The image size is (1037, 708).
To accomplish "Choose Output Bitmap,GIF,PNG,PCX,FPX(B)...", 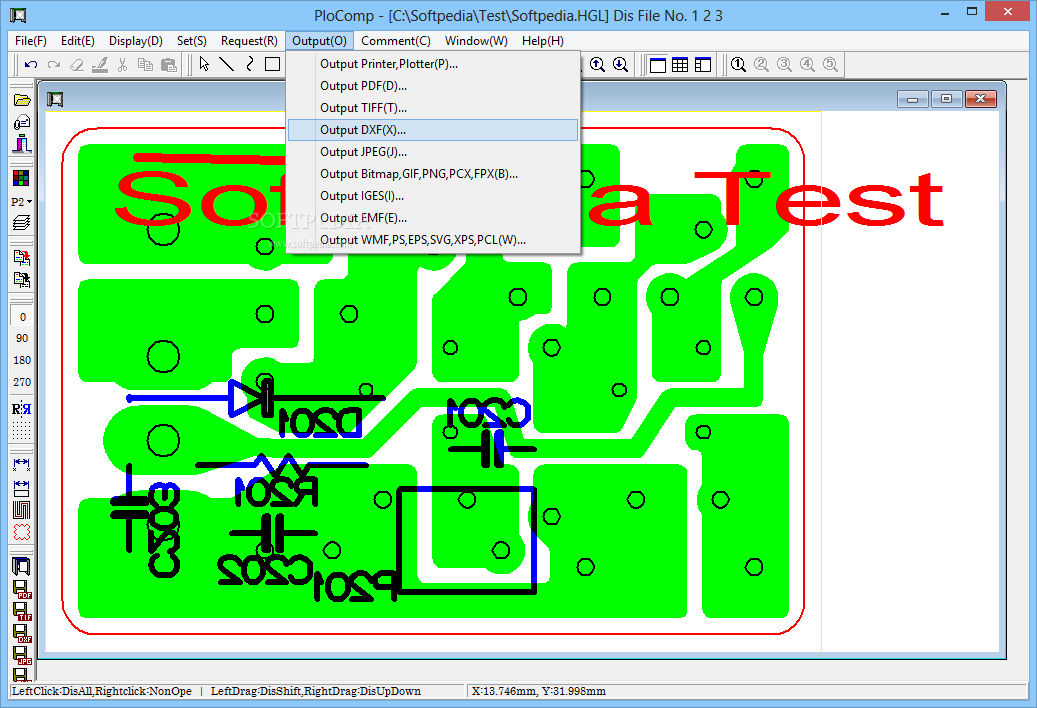I will coord(433,174).
